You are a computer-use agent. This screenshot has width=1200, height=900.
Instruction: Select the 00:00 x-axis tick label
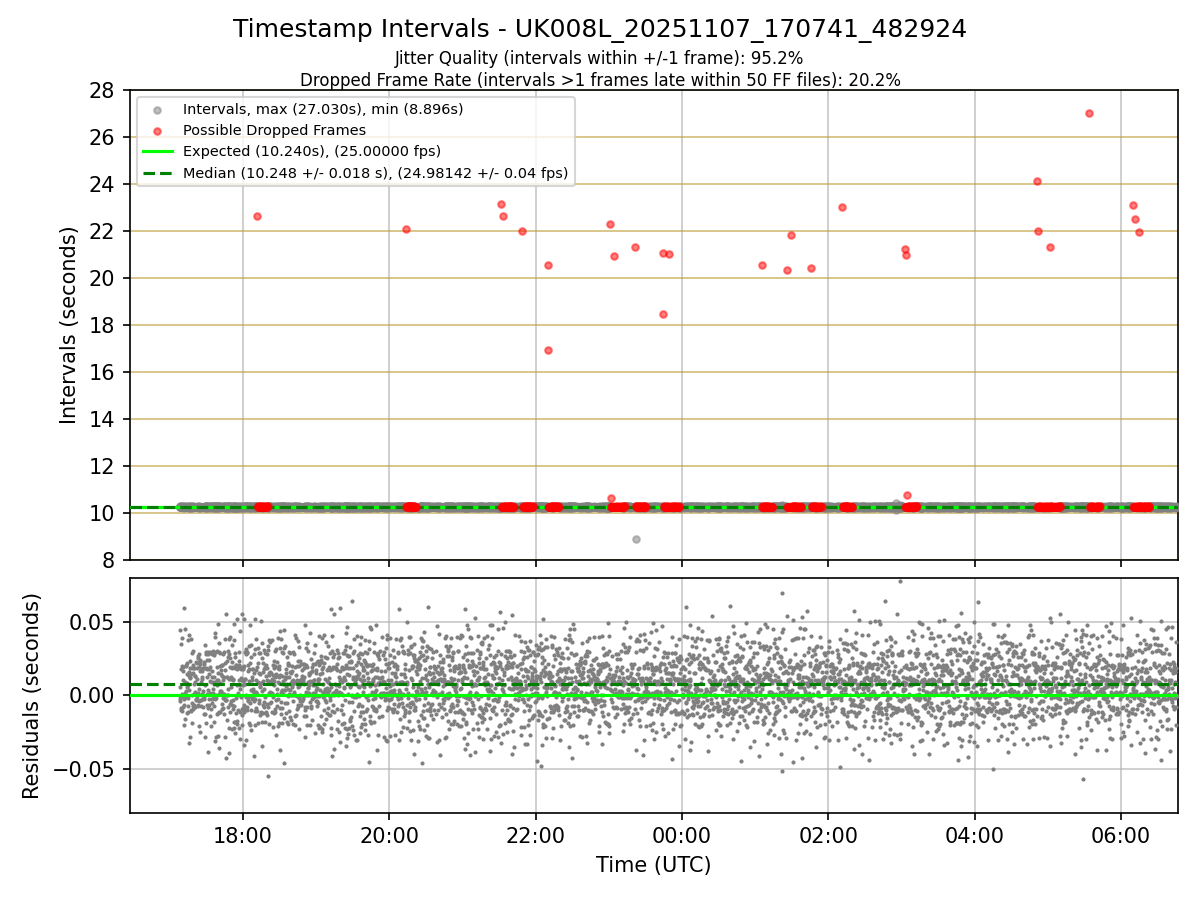[x=682, y=835]
